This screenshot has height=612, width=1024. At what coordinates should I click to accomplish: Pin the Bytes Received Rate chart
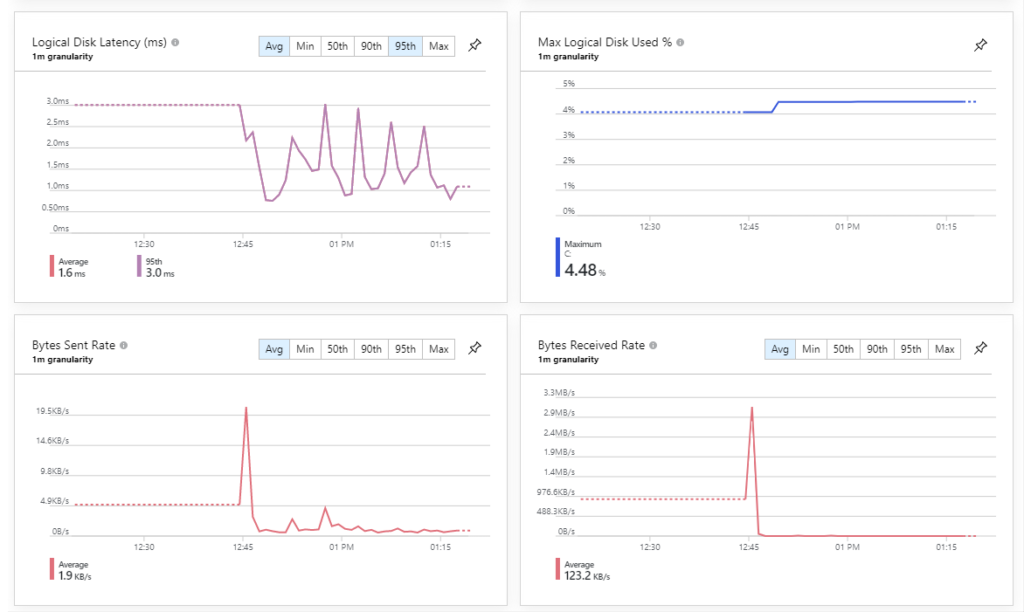click(981, 349)
